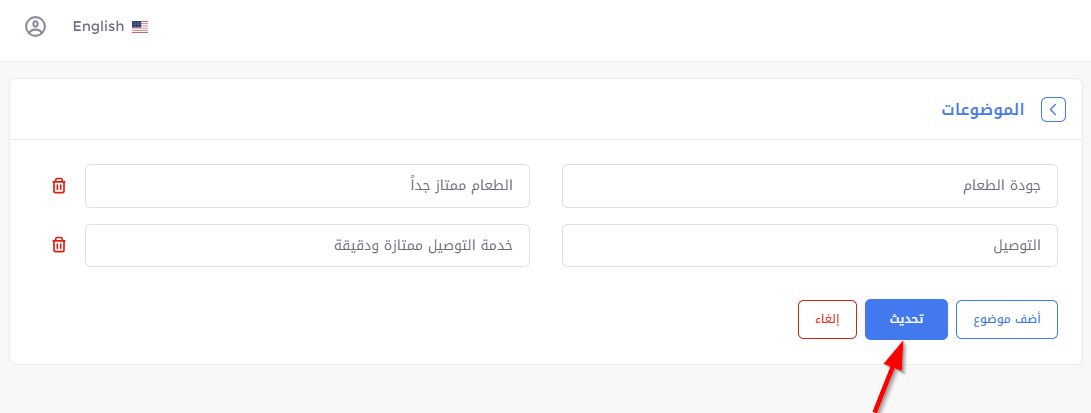Click the red trash icon beside الطعام ممتاز

pos(59,186)
